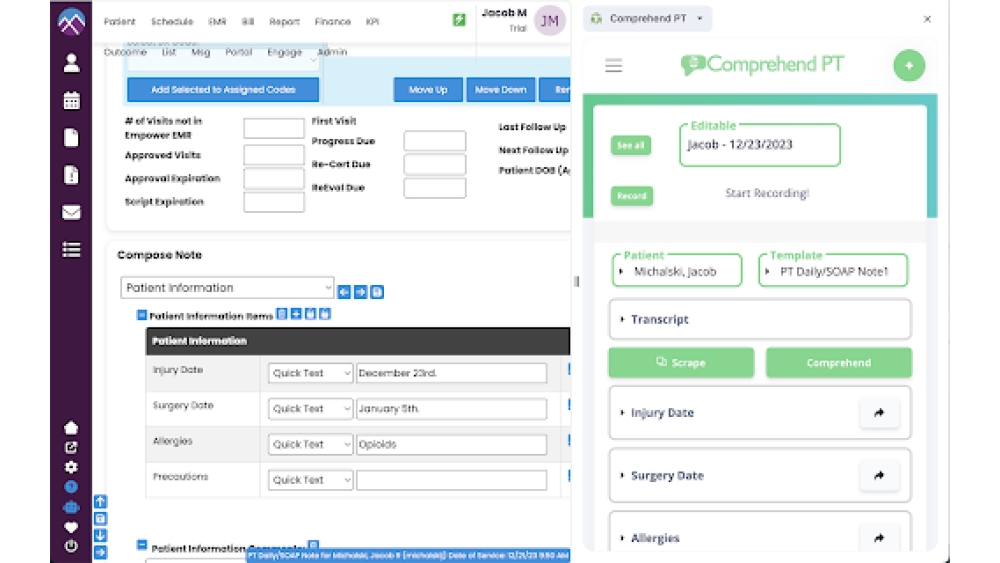Click the Move Down button
The image size is (1000, 563).
pos(501,90)
